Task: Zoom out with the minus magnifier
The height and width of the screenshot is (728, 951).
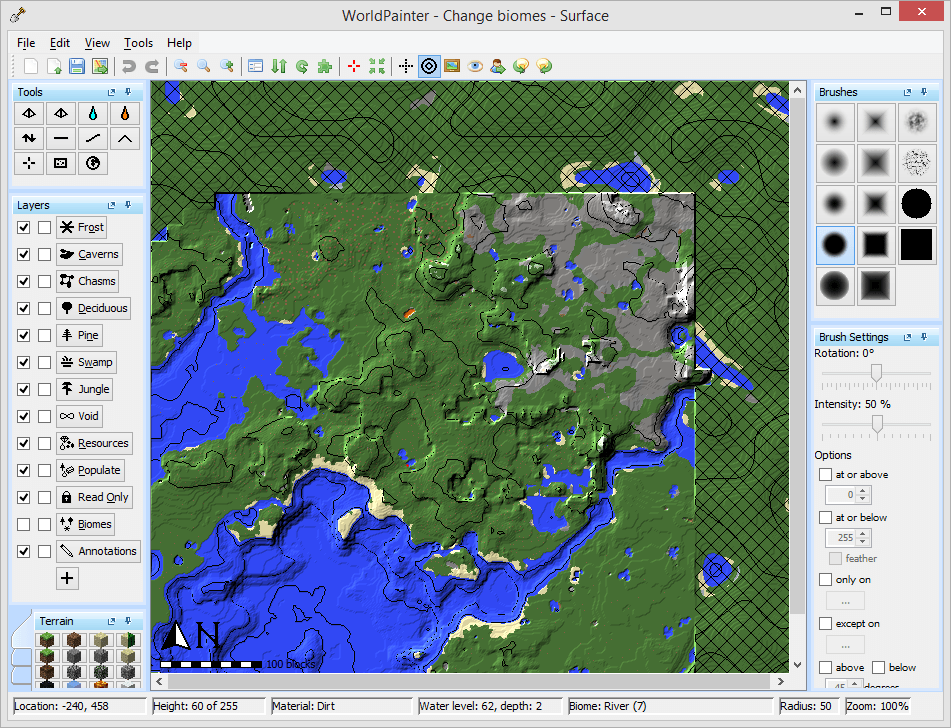Action: (x=181, y=66)
